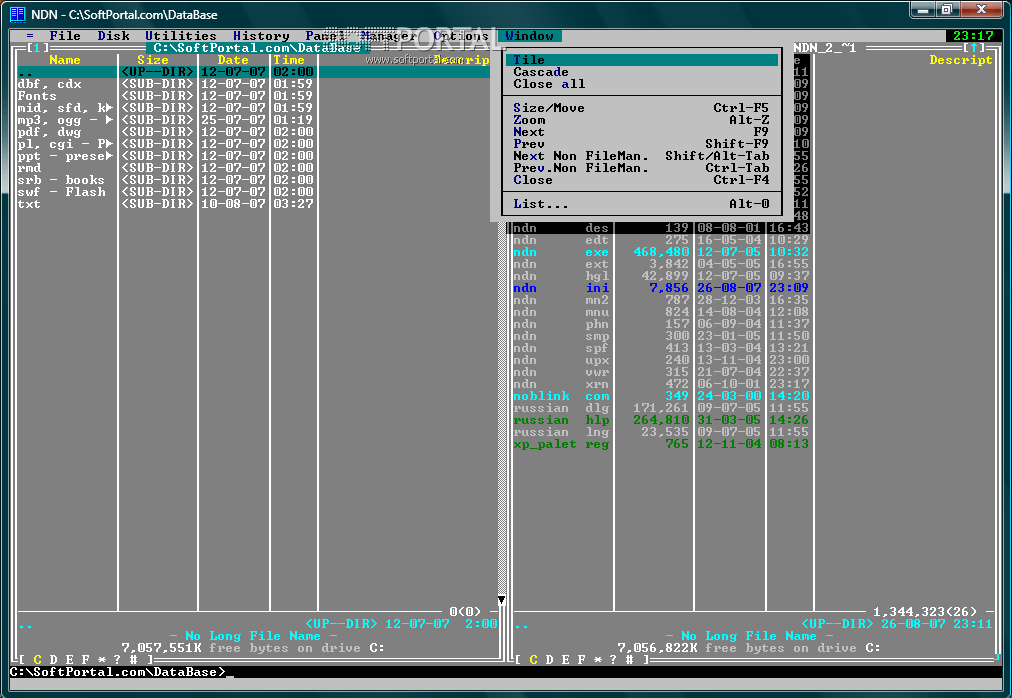Click the ? symbol in right drive bar
1012x698 pixels.
pyautogui.click(x=612, y=659)
